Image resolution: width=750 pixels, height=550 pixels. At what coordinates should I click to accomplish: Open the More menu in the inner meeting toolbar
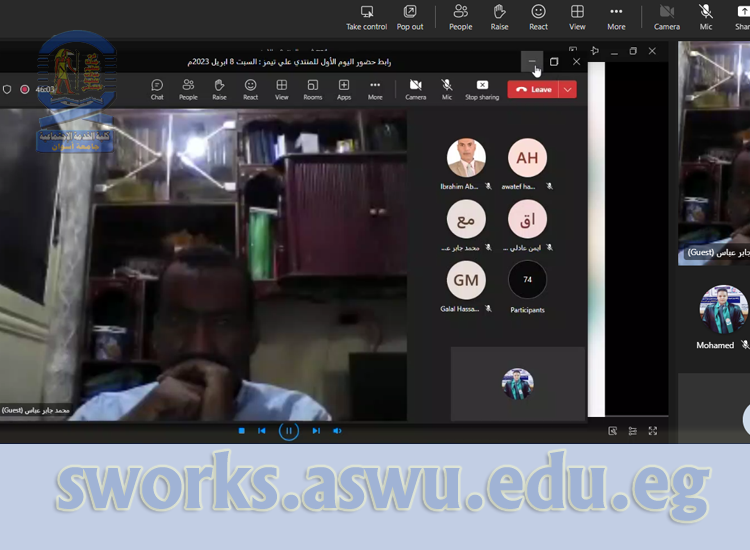pyautogui.click(x=375, y=89)
